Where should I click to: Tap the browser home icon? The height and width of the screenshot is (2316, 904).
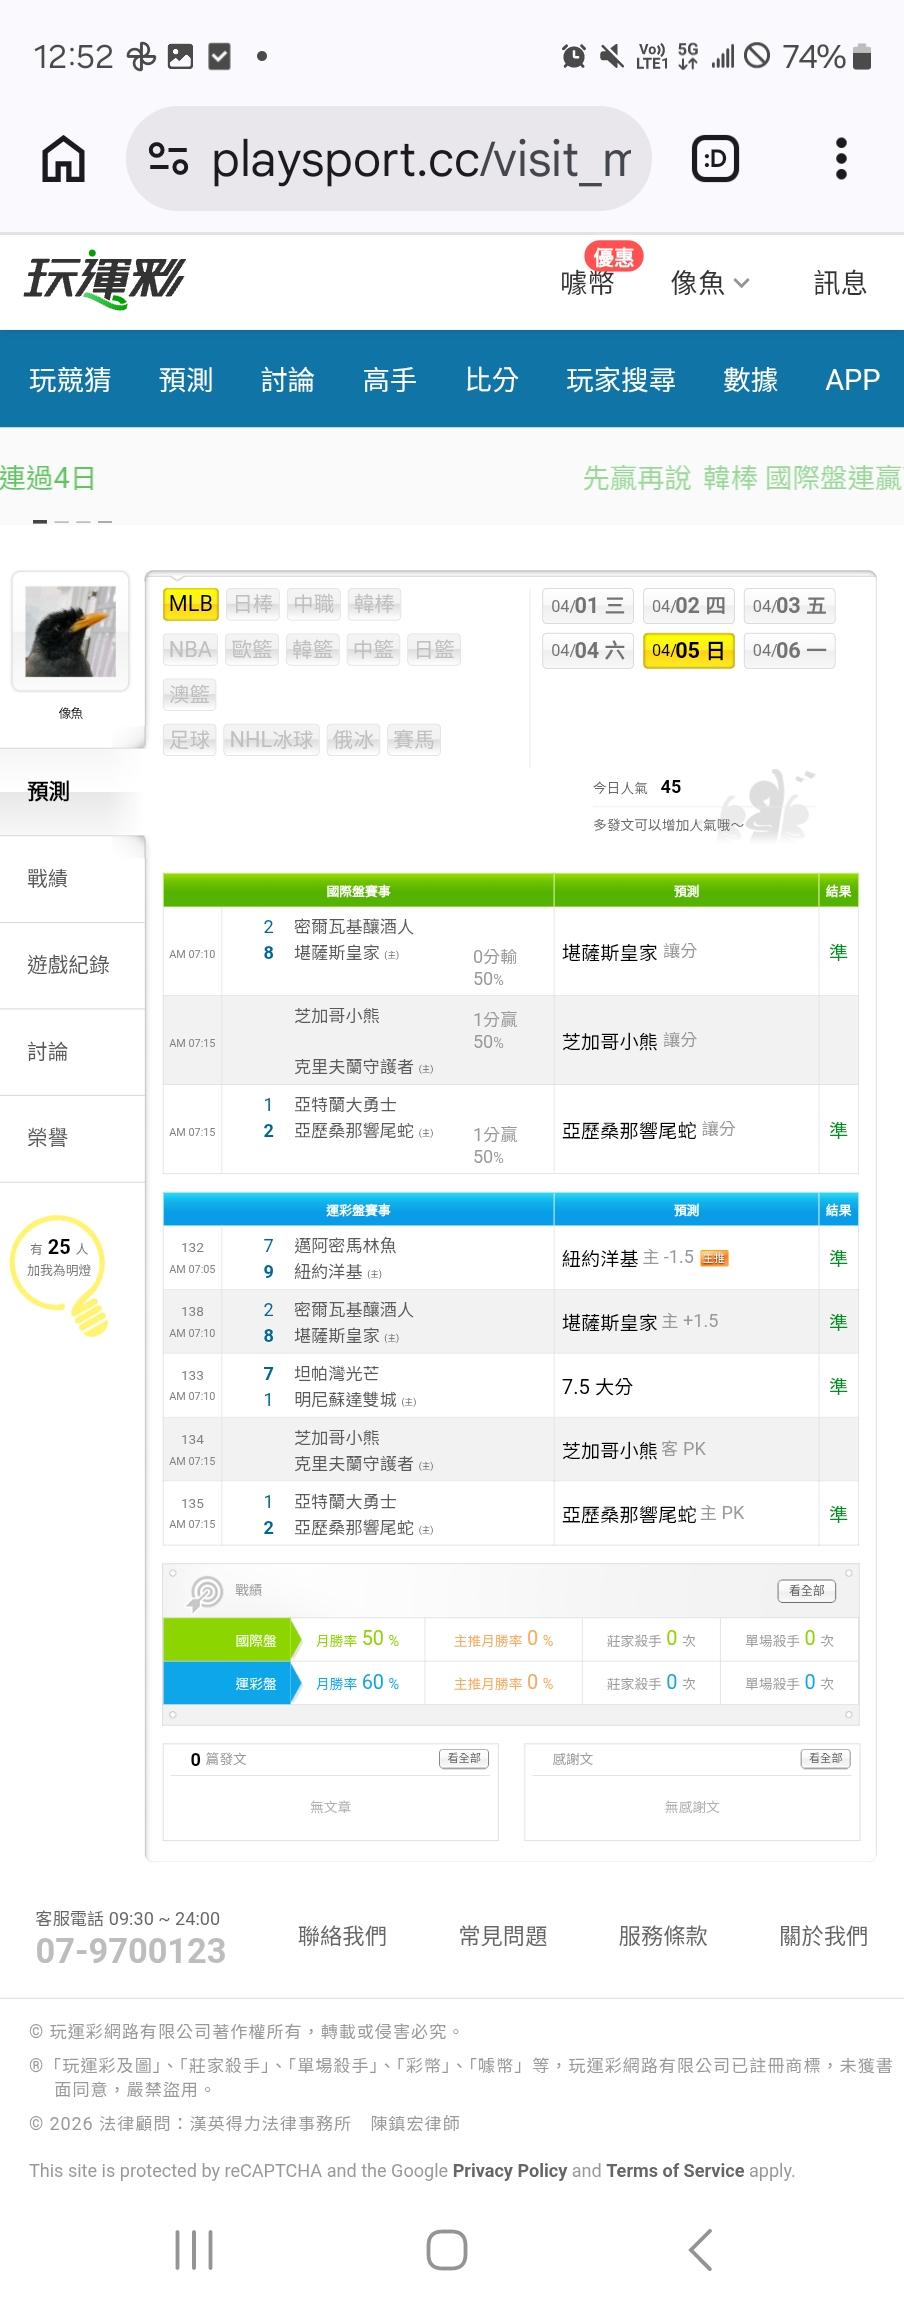point(63,159)
